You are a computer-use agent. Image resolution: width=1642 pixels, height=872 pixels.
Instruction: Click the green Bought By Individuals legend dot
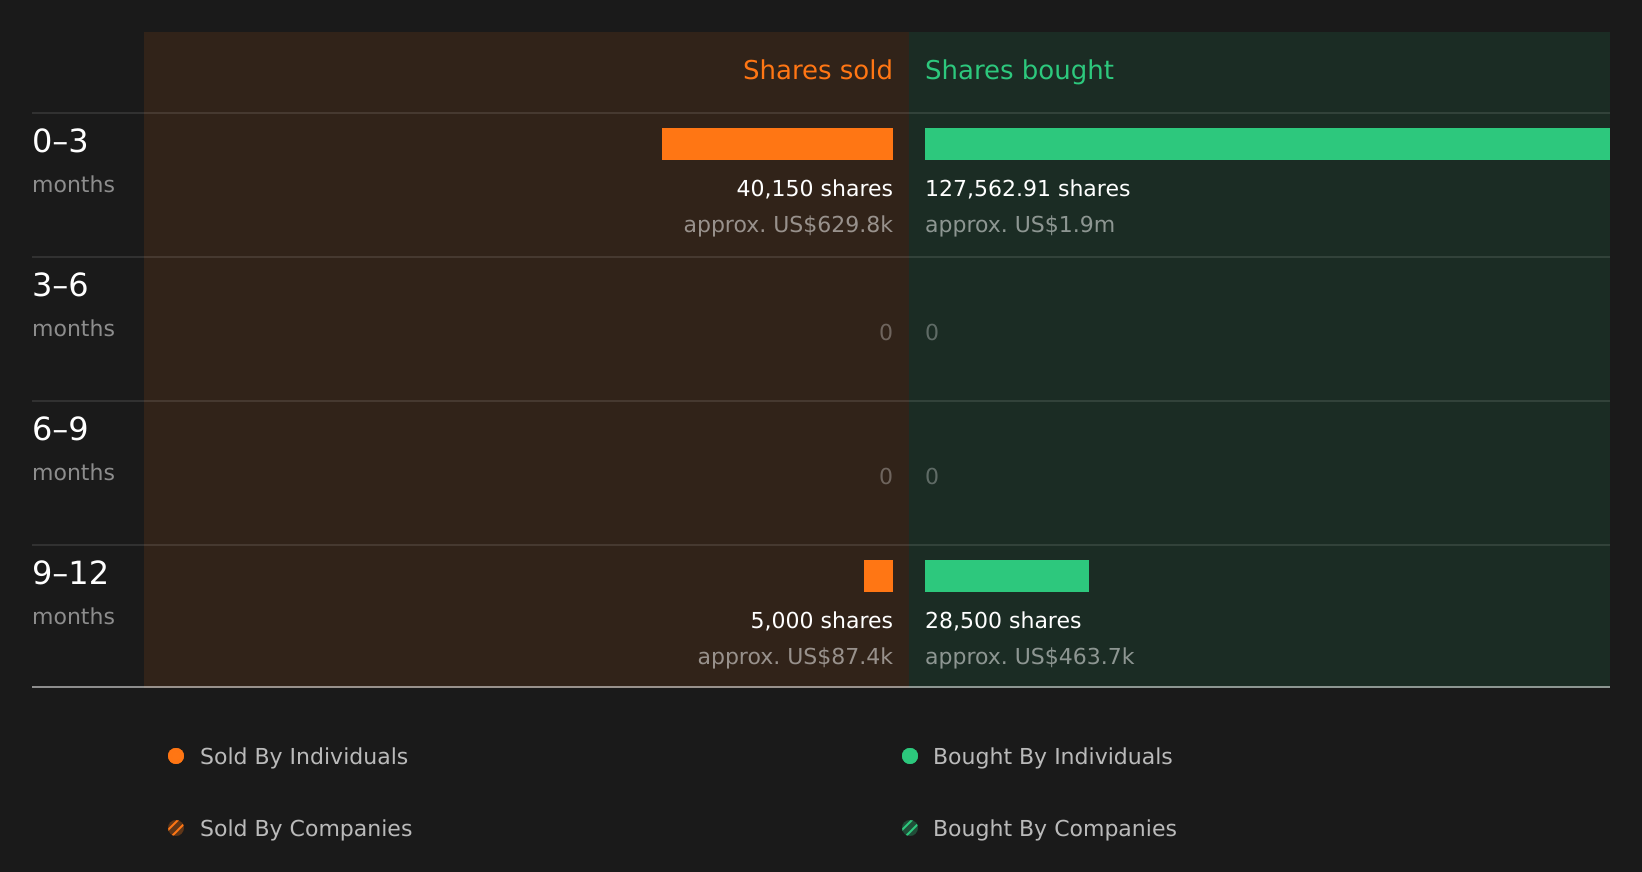910,756
